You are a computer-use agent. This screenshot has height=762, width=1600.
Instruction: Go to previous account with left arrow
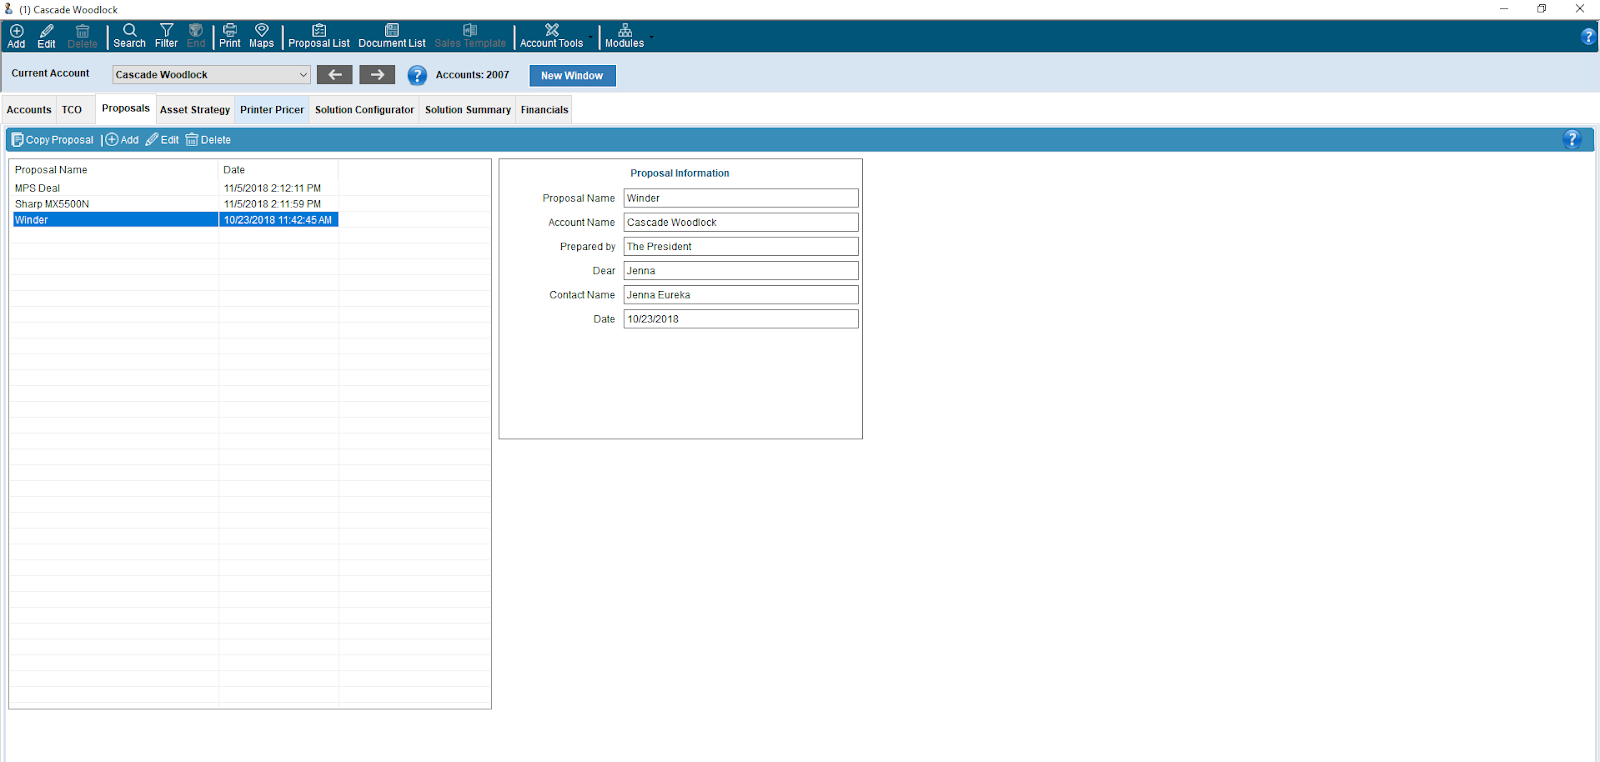335,75
